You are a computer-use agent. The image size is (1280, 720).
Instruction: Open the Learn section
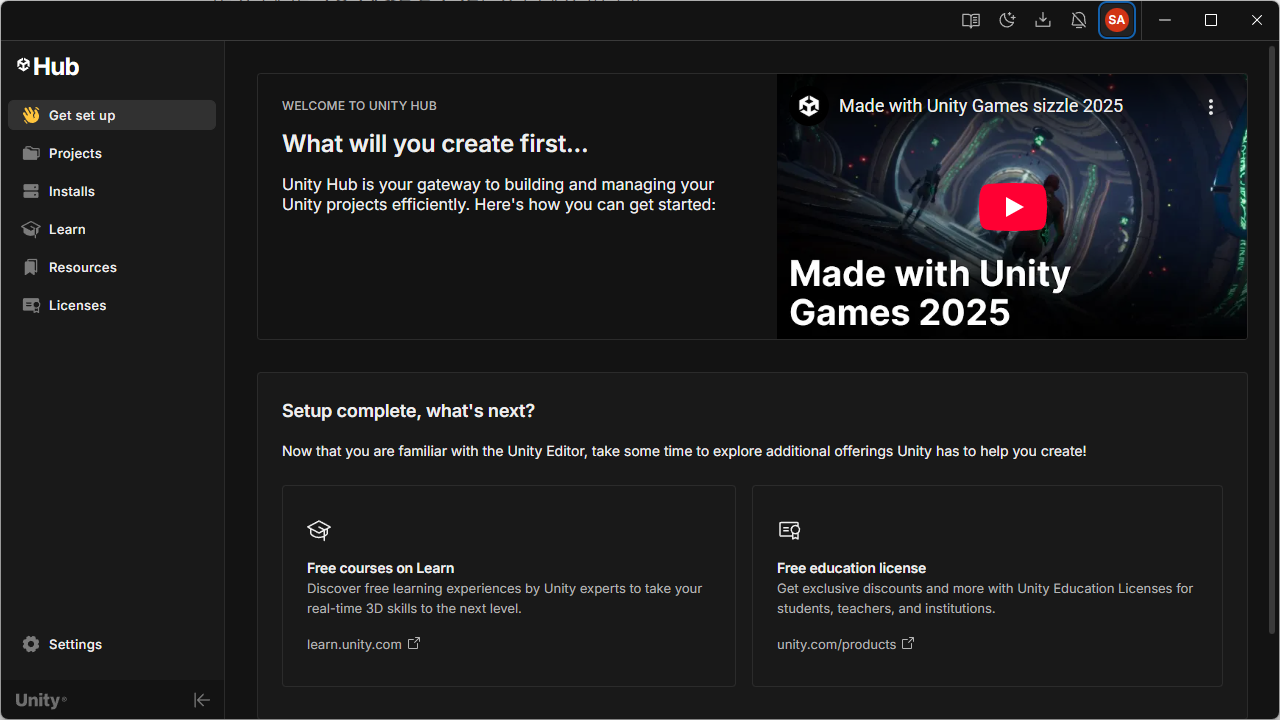[x=112, y=229]
